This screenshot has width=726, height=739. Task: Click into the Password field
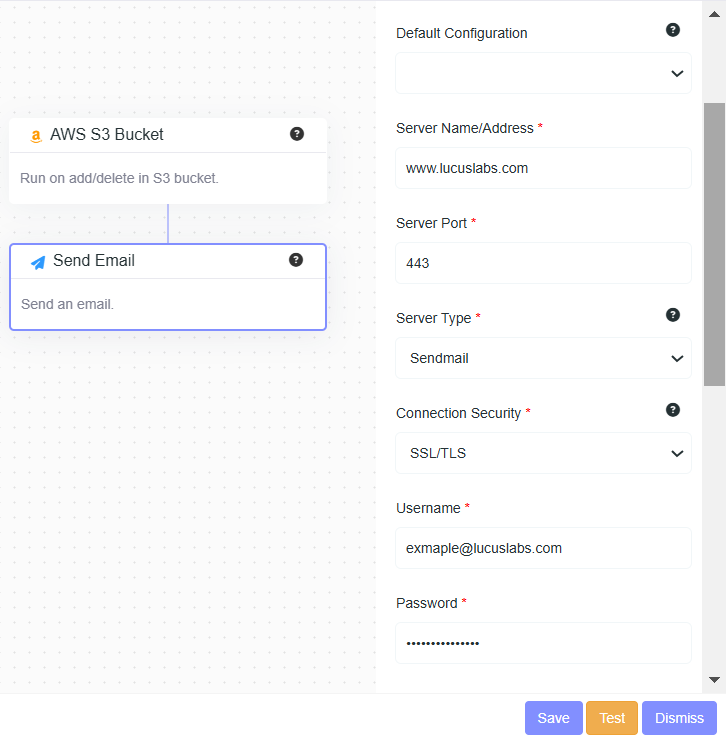click(x=543, y=643)
